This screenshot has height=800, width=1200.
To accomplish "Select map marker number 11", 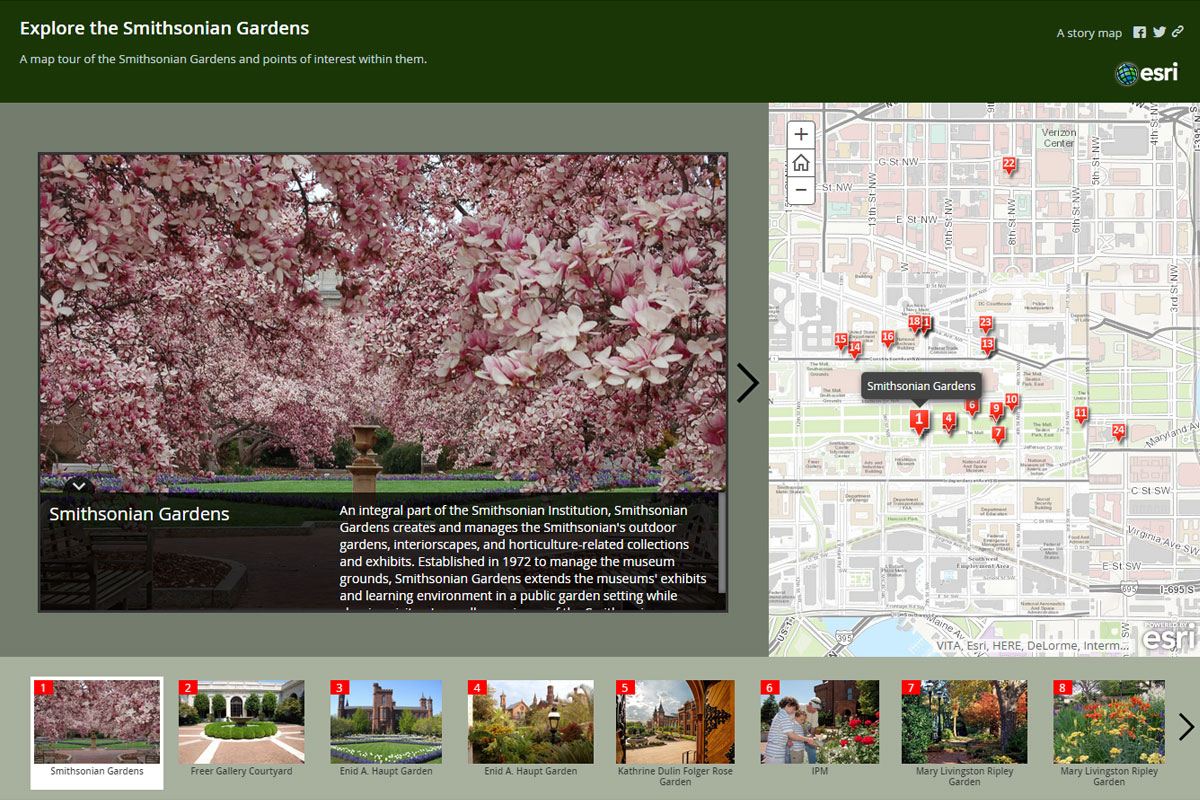I will point(1080,414).
